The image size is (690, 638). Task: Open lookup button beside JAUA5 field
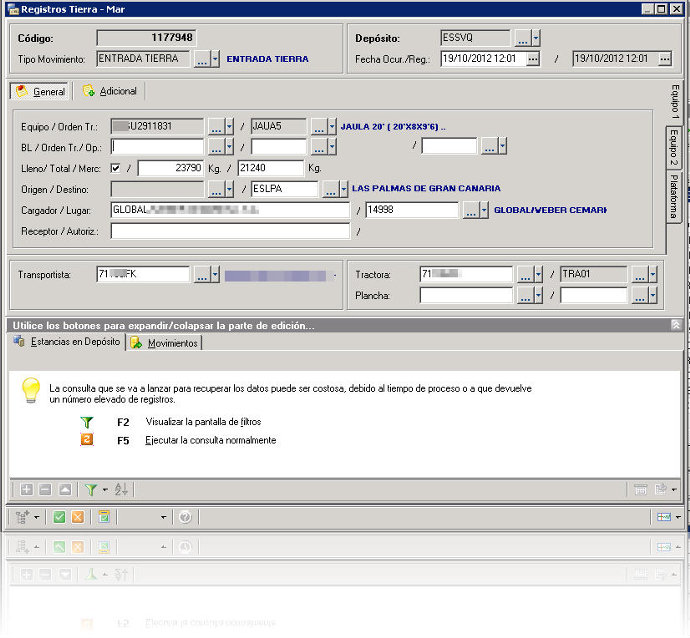(x=319, y=127)
